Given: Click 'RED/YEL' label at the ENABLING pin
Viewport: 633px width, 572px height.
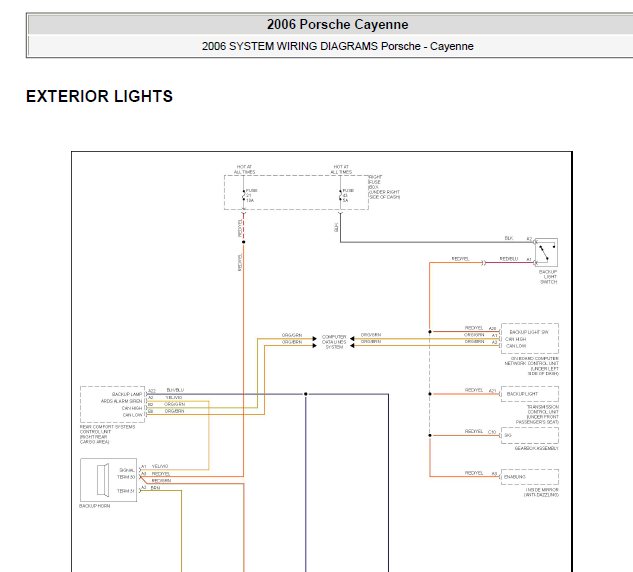Looking at the screenshot, I should click(x=474, y=473).
